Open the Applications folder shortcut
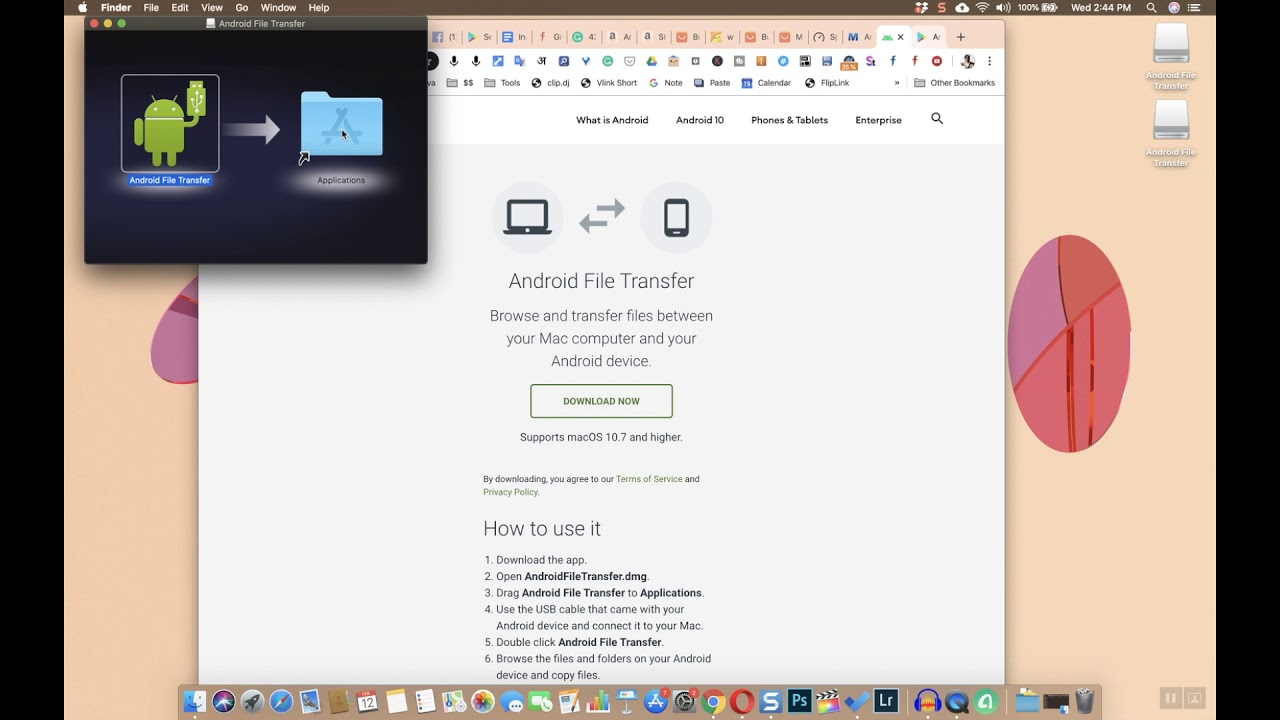 [x=341, y=125]
